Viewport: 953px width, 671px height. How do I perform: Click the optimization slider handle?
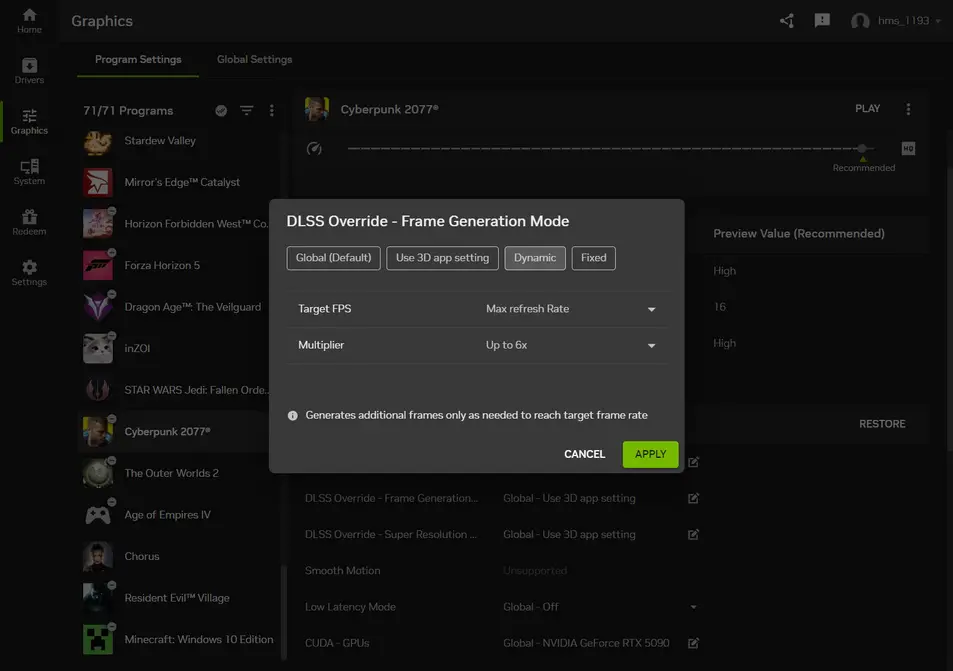[862, 148]
